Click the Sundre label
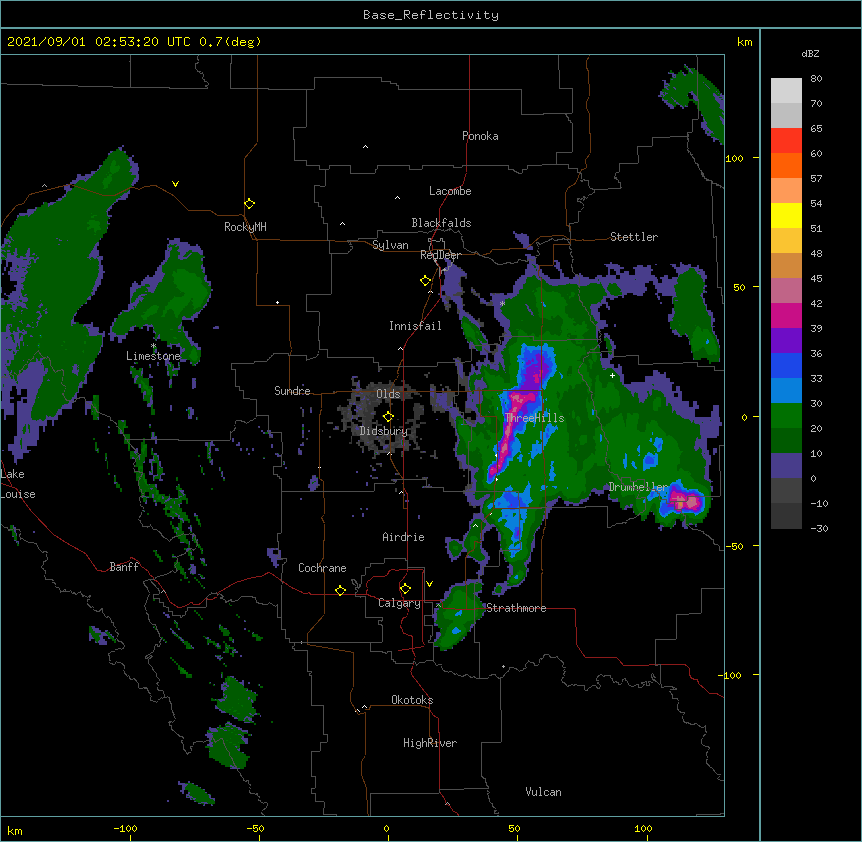862x842 pixels. click(x=292, y=391)
